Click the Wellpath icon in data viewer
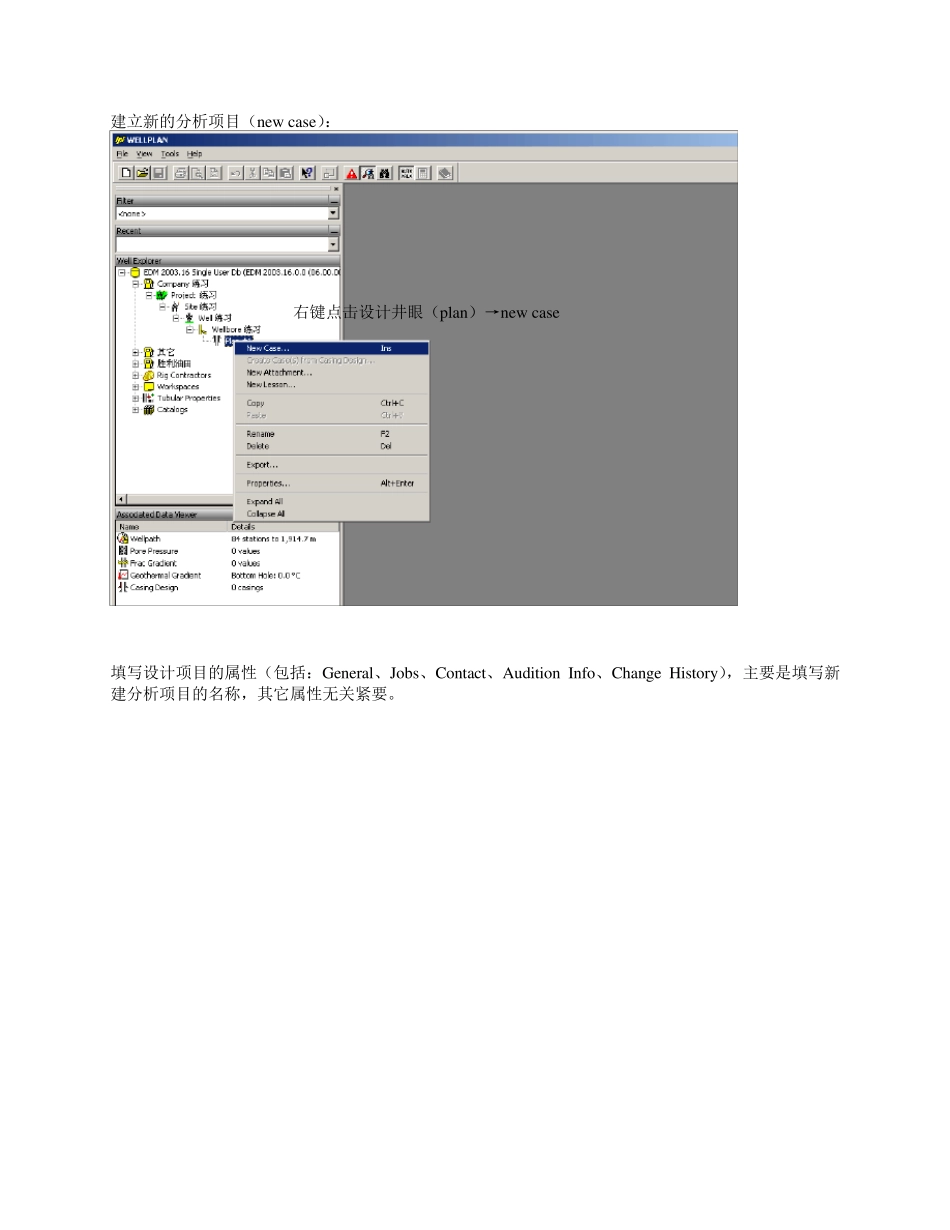Screen dimensions: 950x1230 (123, 538)
